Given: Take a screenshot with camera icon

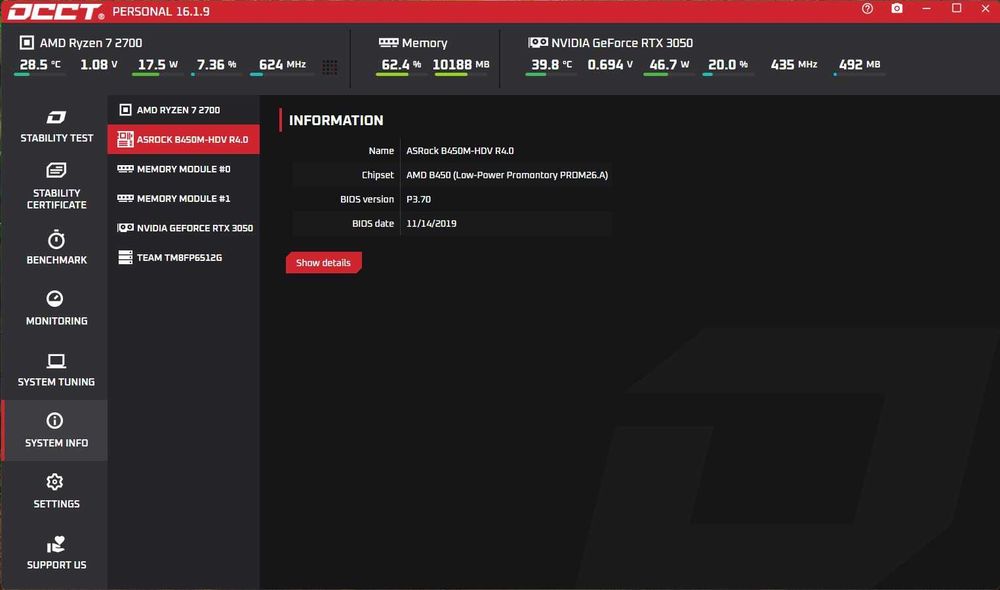Looking at the screenshot, I should [897, 9].
